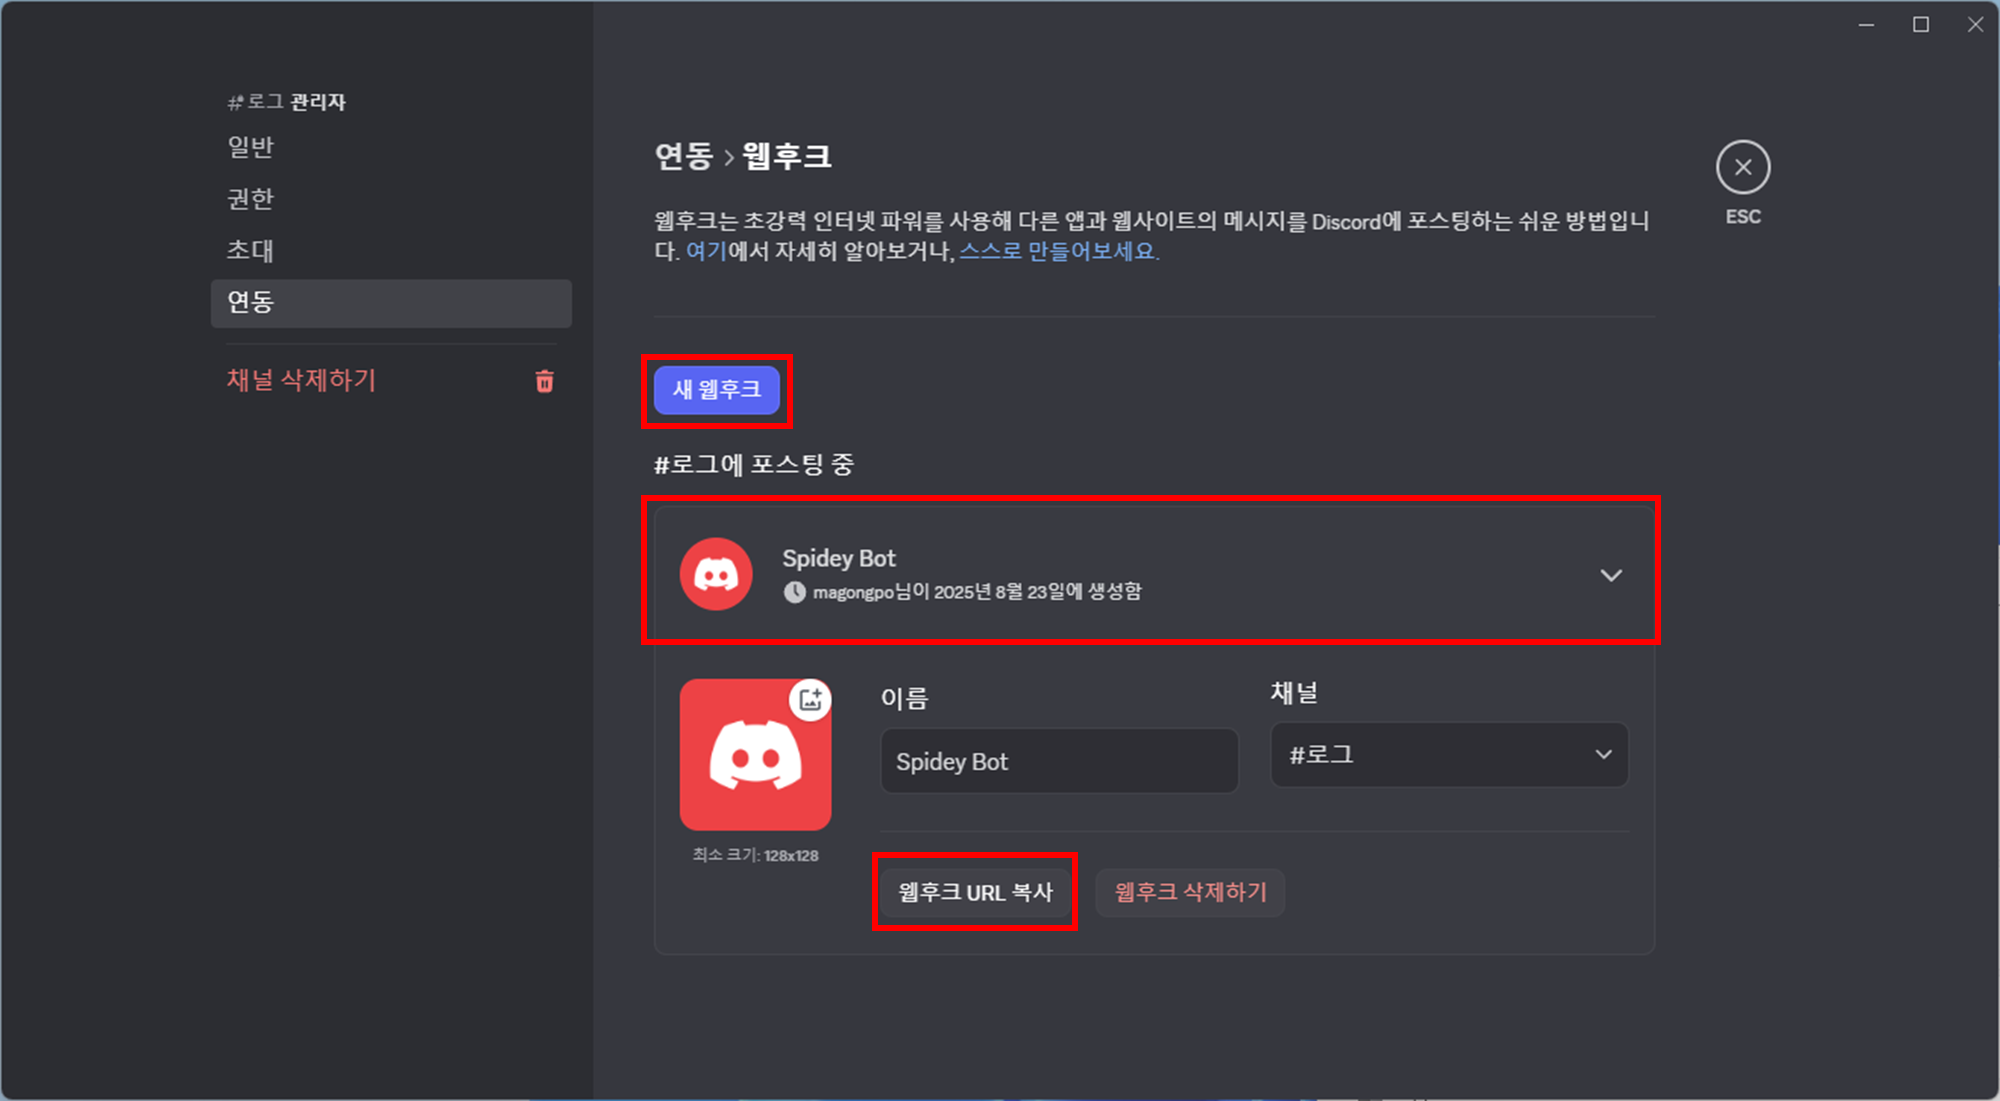Viewport: 2000px width, 1101px height.
Task: Click the #로그에 포스팅 중 heading
Action: (x=754, y=464)
